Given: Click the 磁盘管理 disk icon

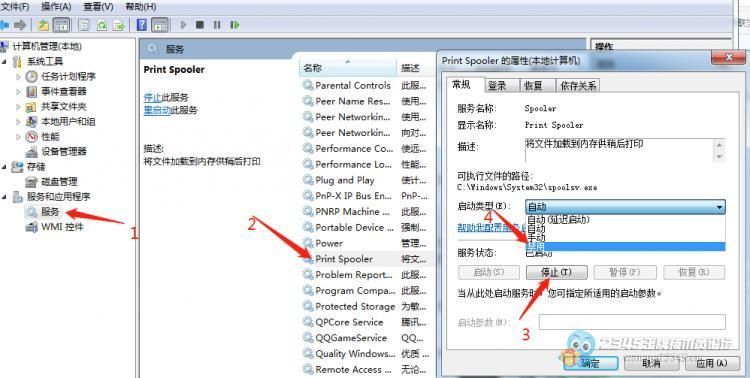Looking at the screenshot, I should point(32,182).
